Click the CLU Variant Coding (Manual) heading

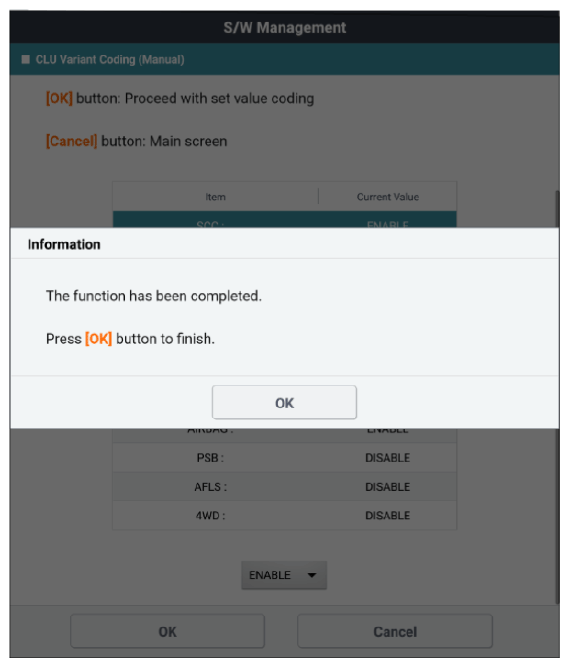click(x=110, y=59)
